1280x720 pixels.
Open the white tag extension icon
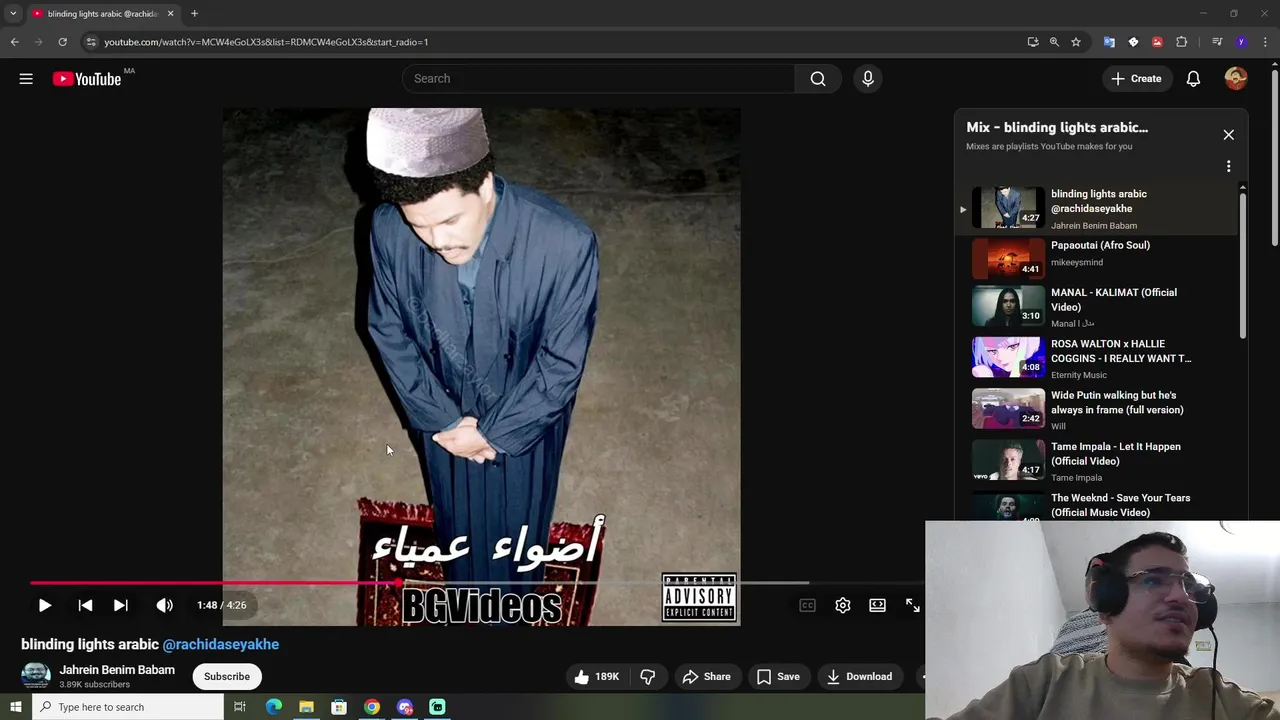tap(1133, 42)
